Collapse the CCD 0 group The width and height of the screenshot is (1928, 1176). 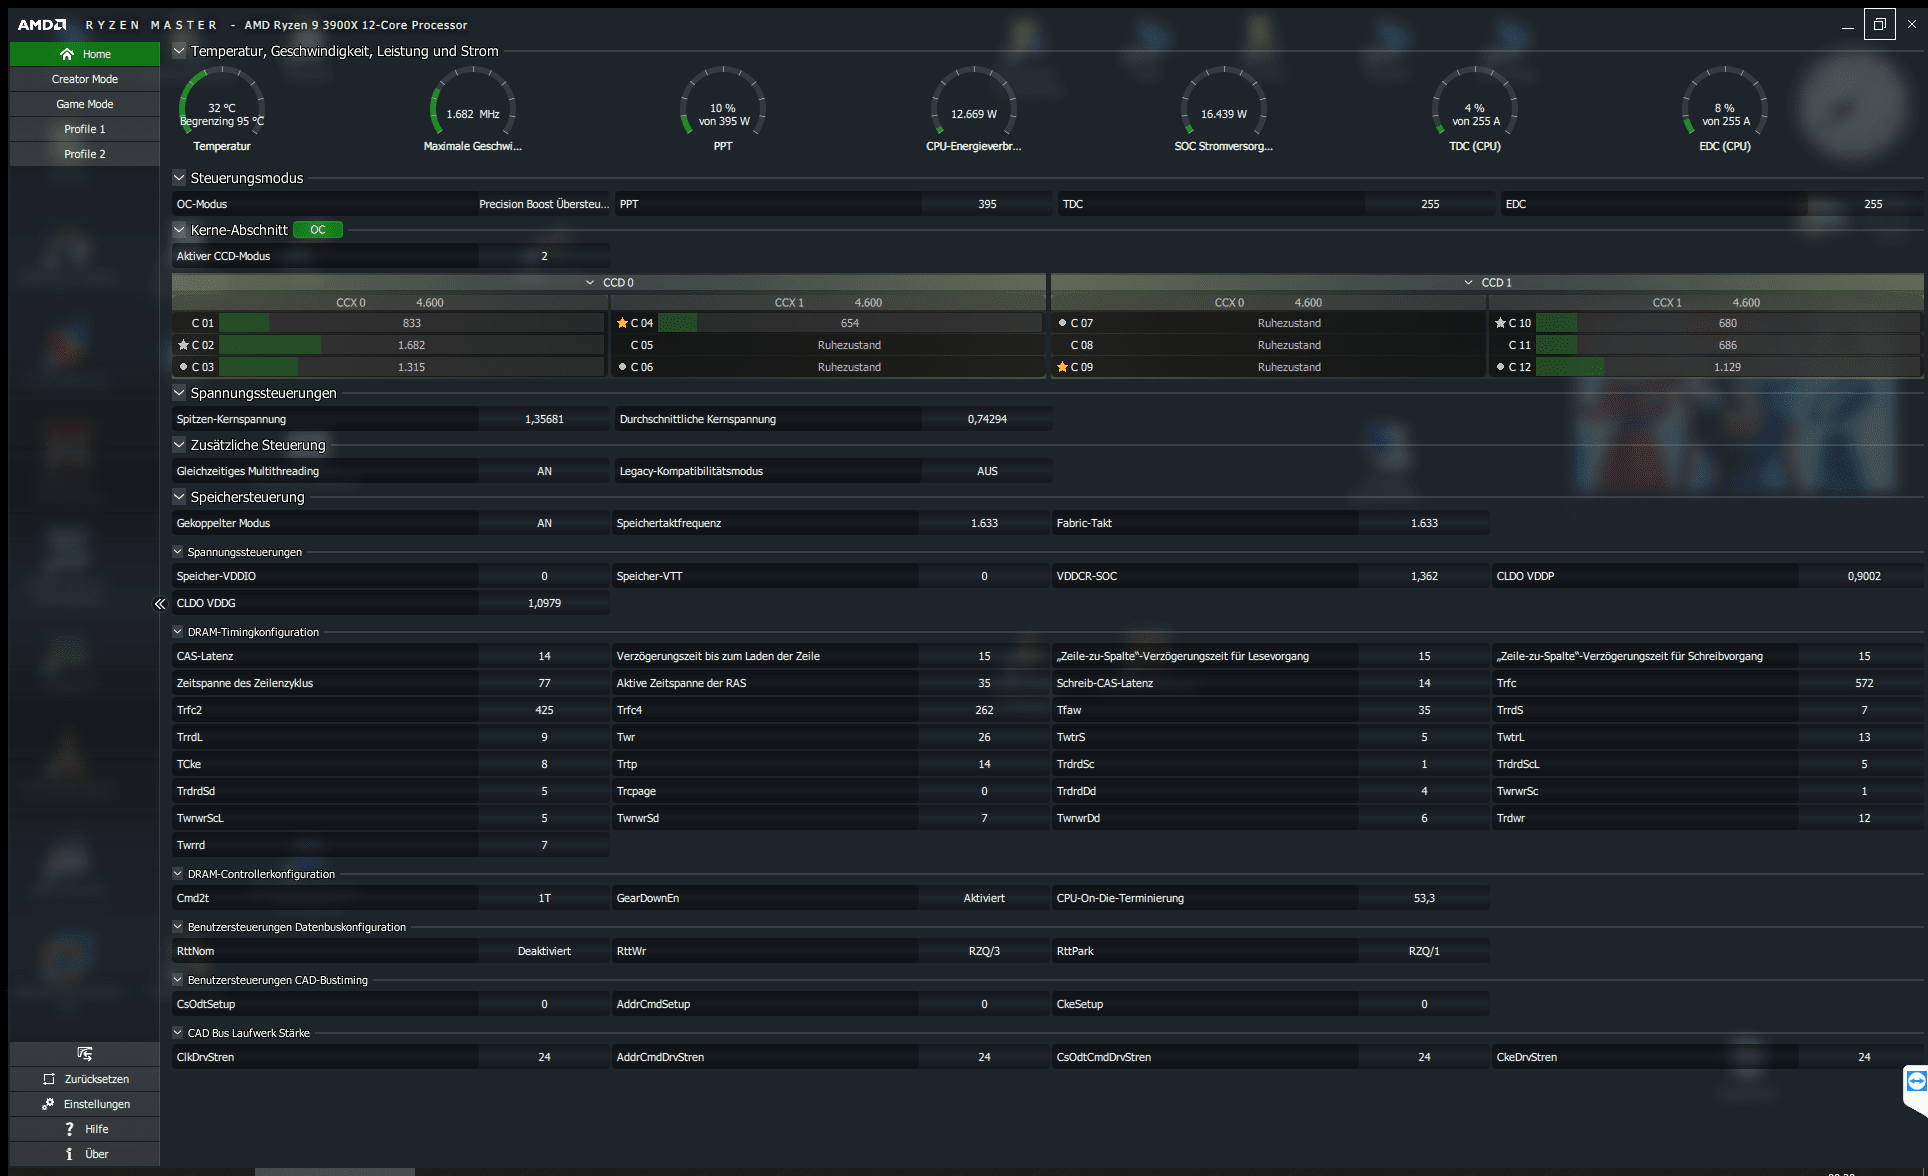(590, 283)
